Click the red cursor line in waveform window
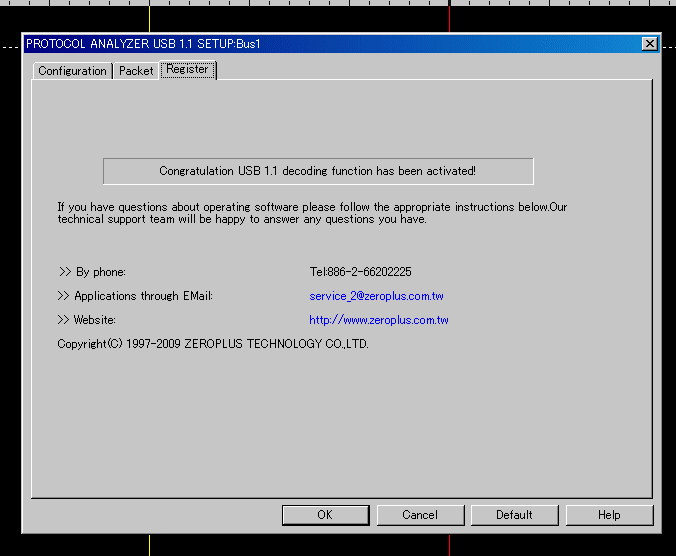This screenshot has height=556, width=676. [449, 19]
